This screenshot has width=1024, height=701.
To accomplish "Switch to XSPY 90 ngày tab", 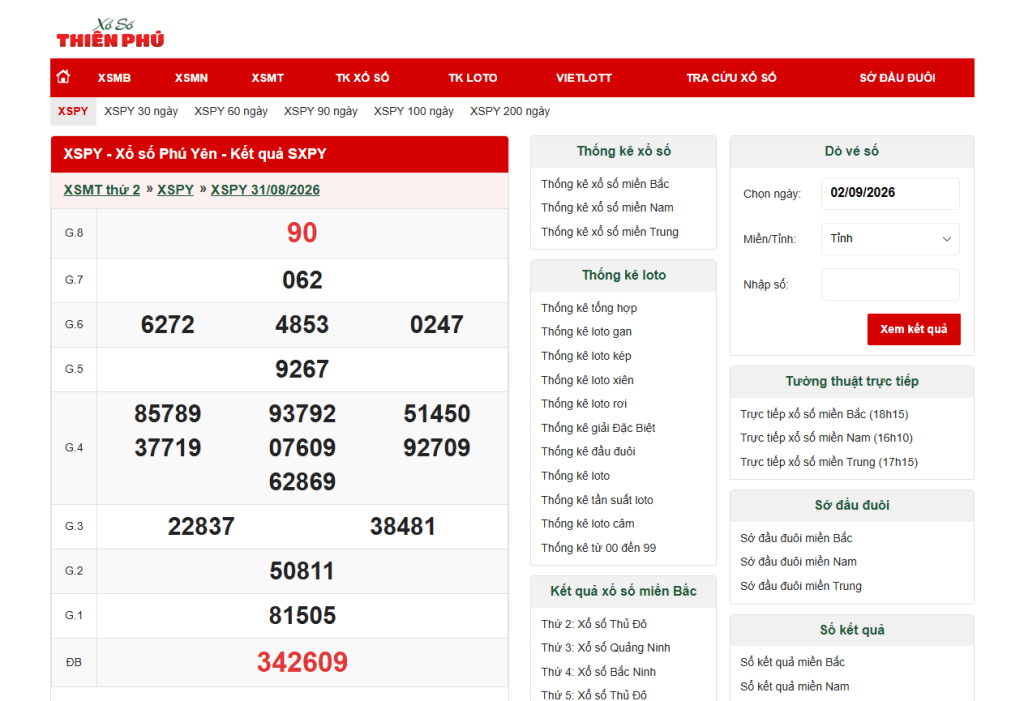I will point(321,111).
